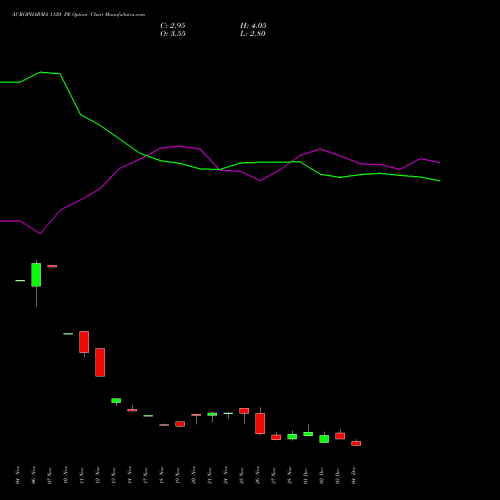Click the 01 Dec date label

coord(306,476)
